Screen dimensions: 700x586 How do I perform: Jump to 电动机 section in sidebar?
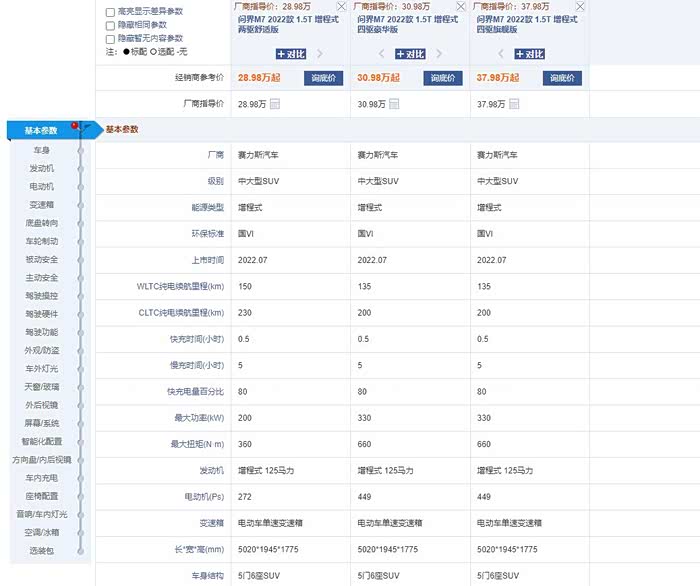coord(42,187)
